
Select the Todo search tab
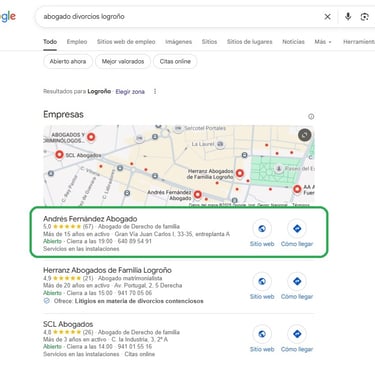pyautogui.click(x=50, y=42)
